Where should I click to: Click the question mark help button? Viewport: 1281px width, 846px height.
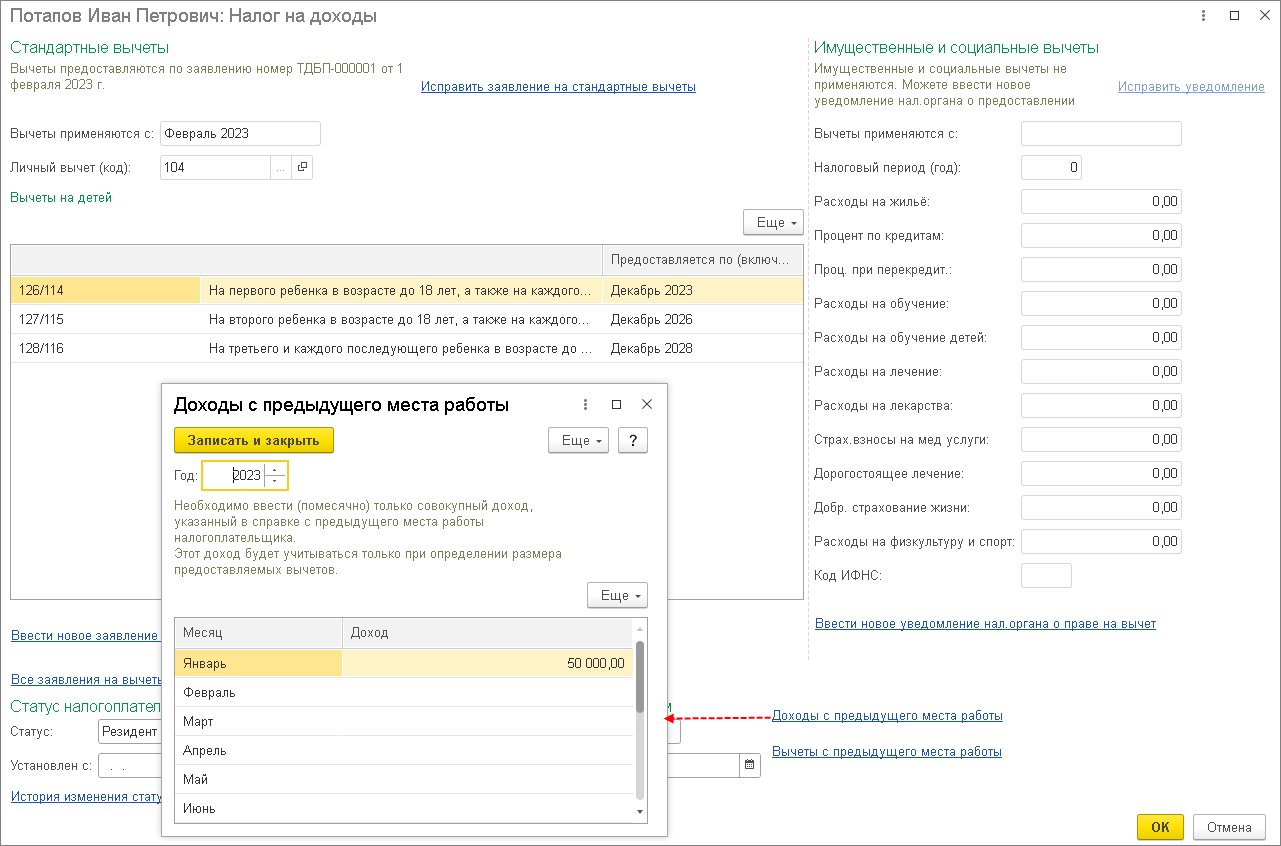633,440
